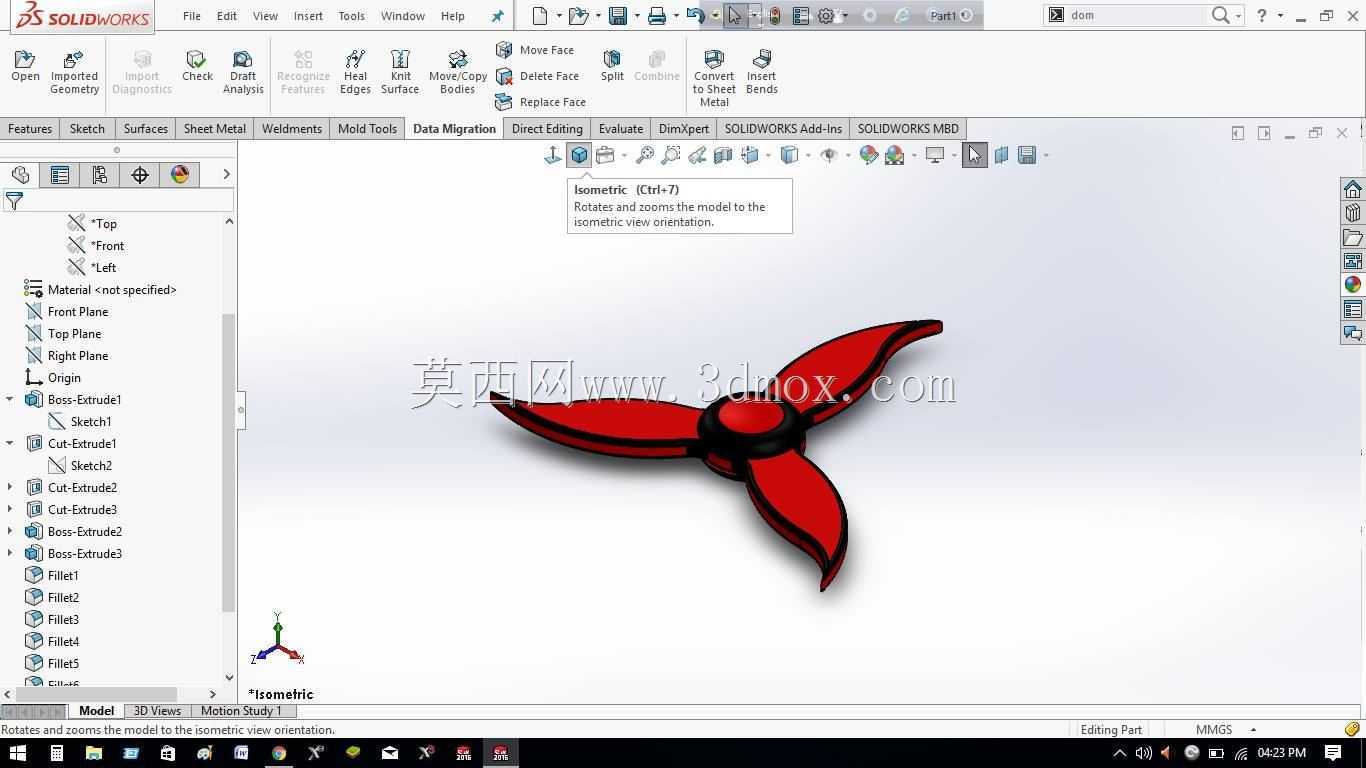The height and width of the screenshot is (768, 1366).
Task: Click the Imported Geometry tool
Action: (x=74, y=72)
